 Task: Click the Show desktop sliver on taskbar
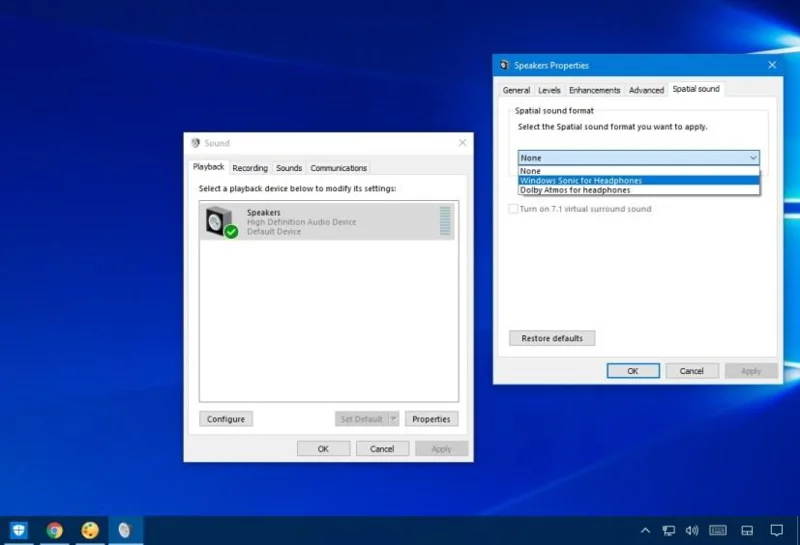click(798, 531)
